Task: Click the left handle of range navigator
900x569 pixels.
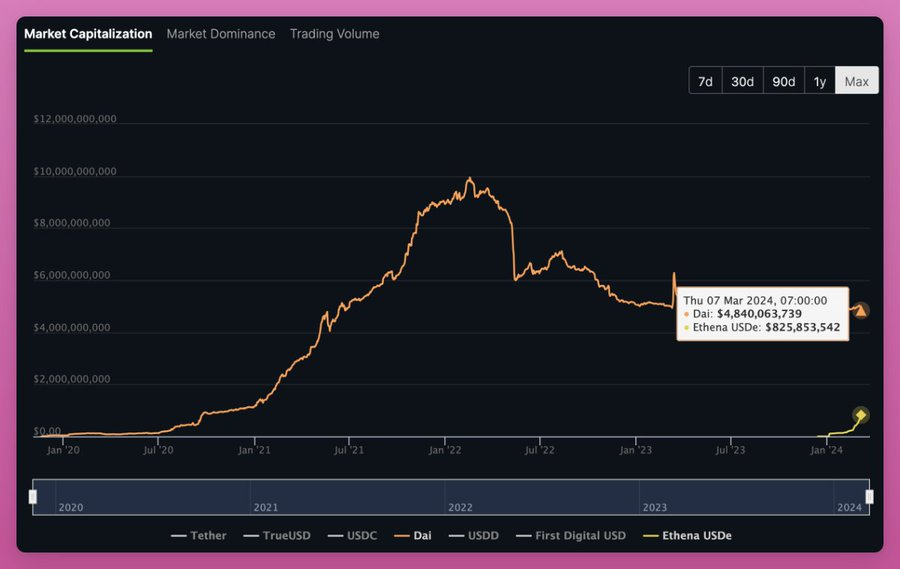Action: coord(33,497)
